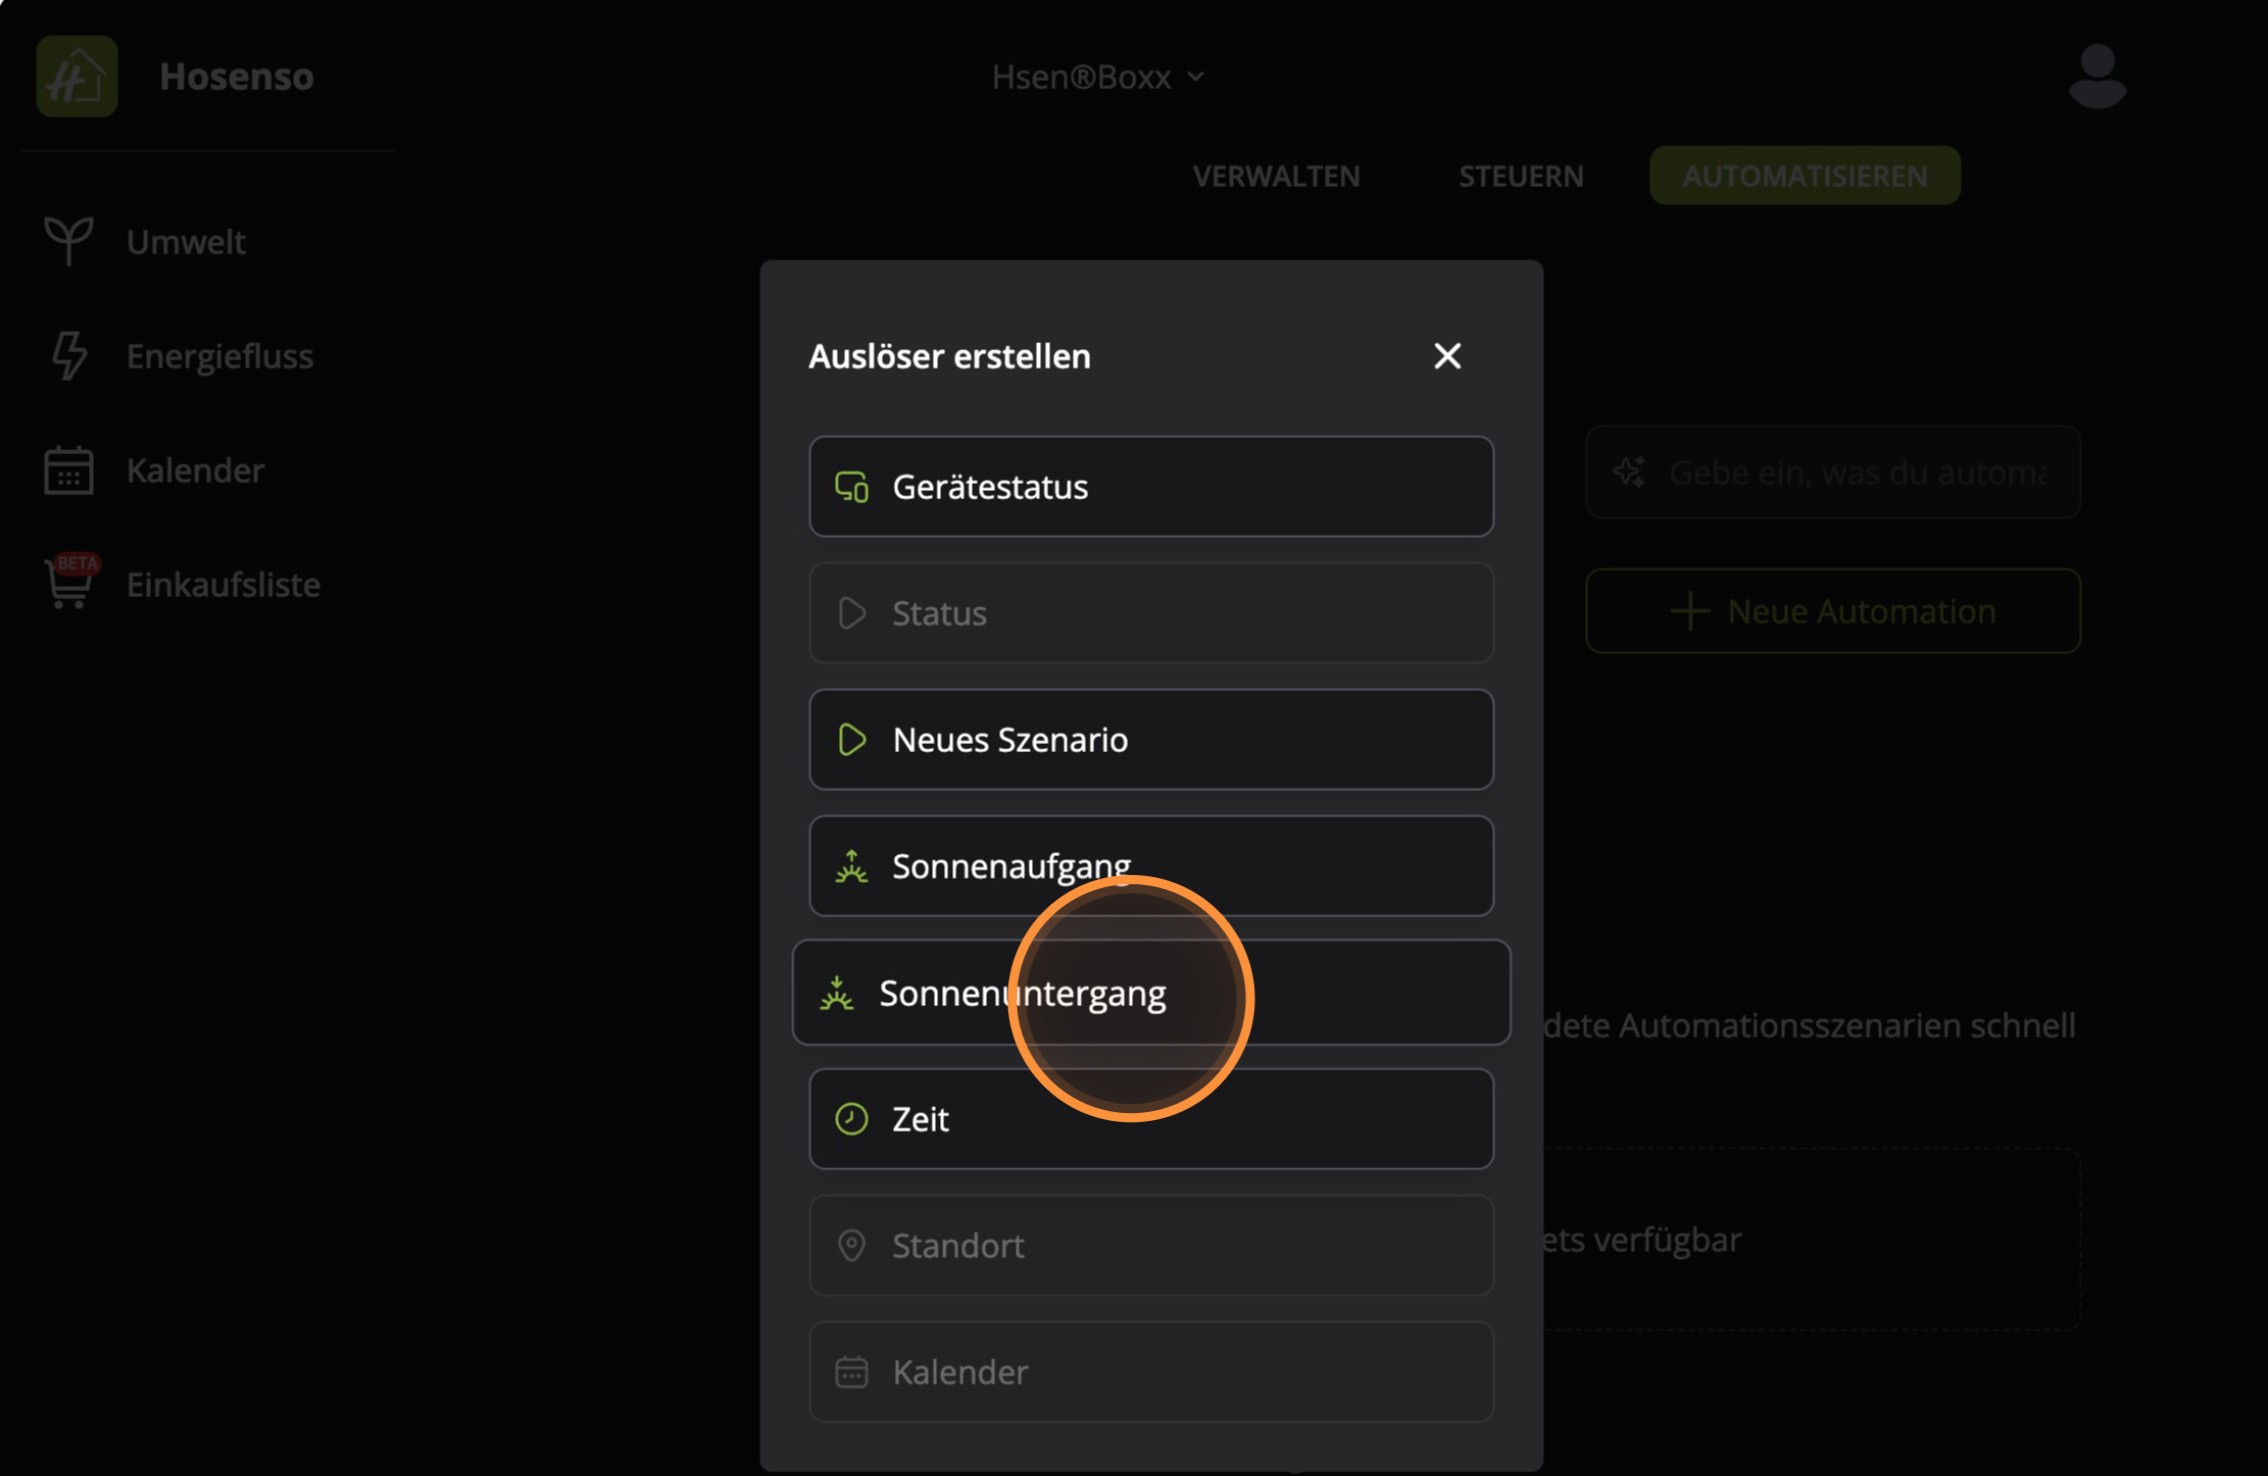Click the location pin icon beside Standort
This screenshot has height=1476, width=2268.
[x=851, y=1245]
